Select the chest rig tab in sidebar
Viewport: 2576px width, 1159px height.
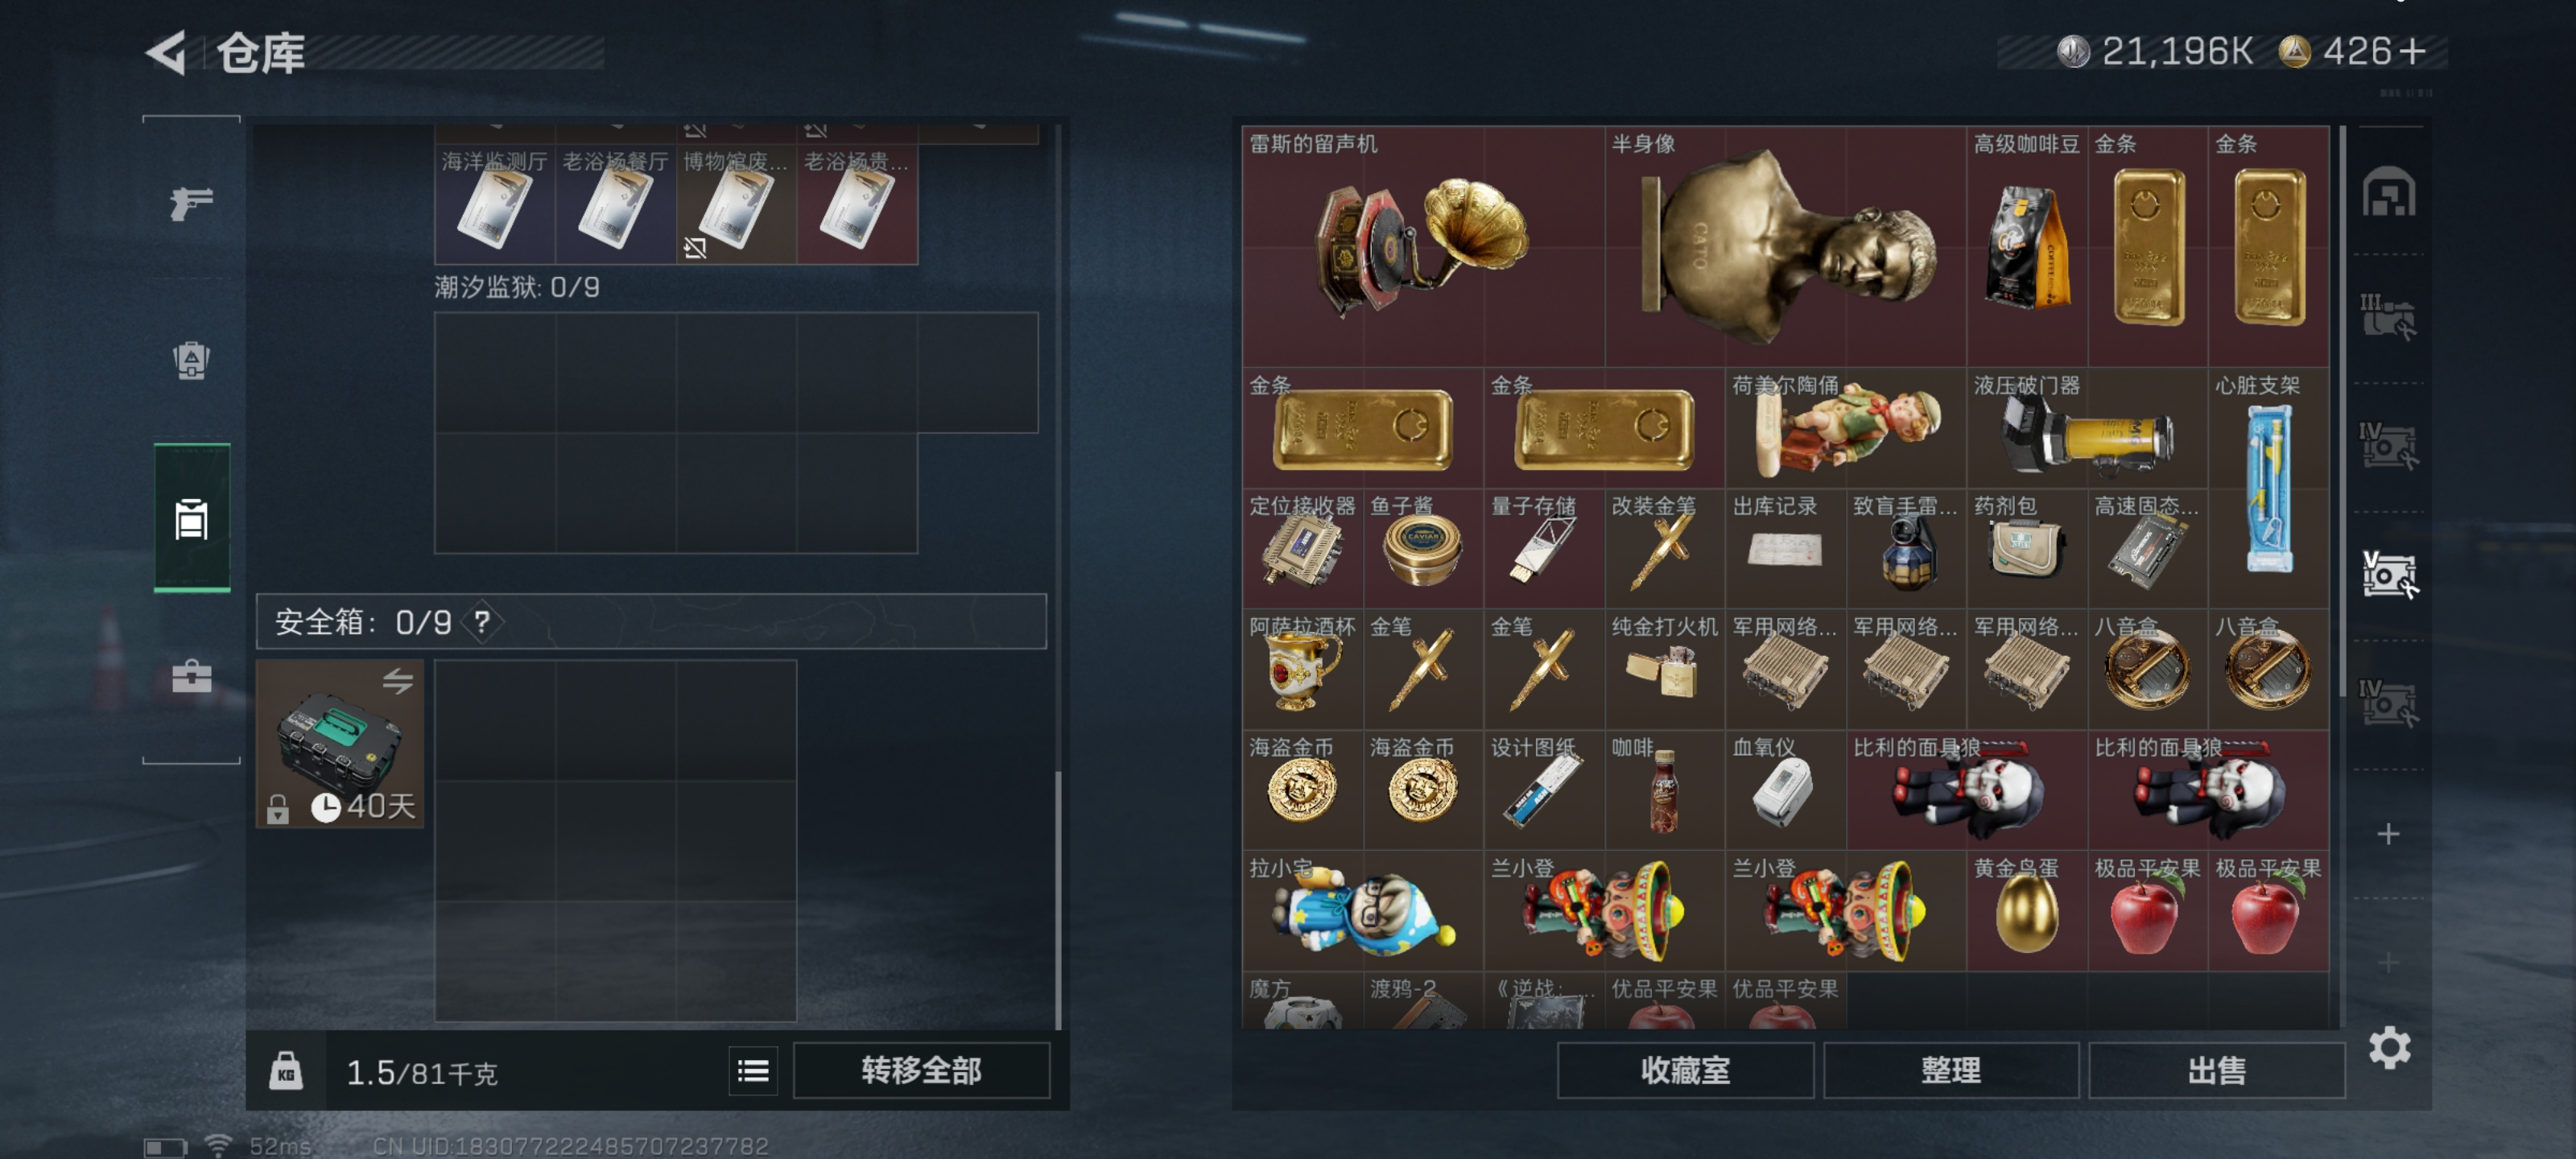point(191,518)
